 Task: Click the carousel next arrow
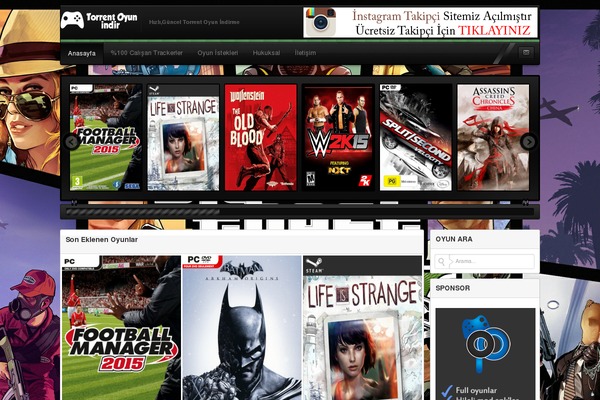coord(528,142)
